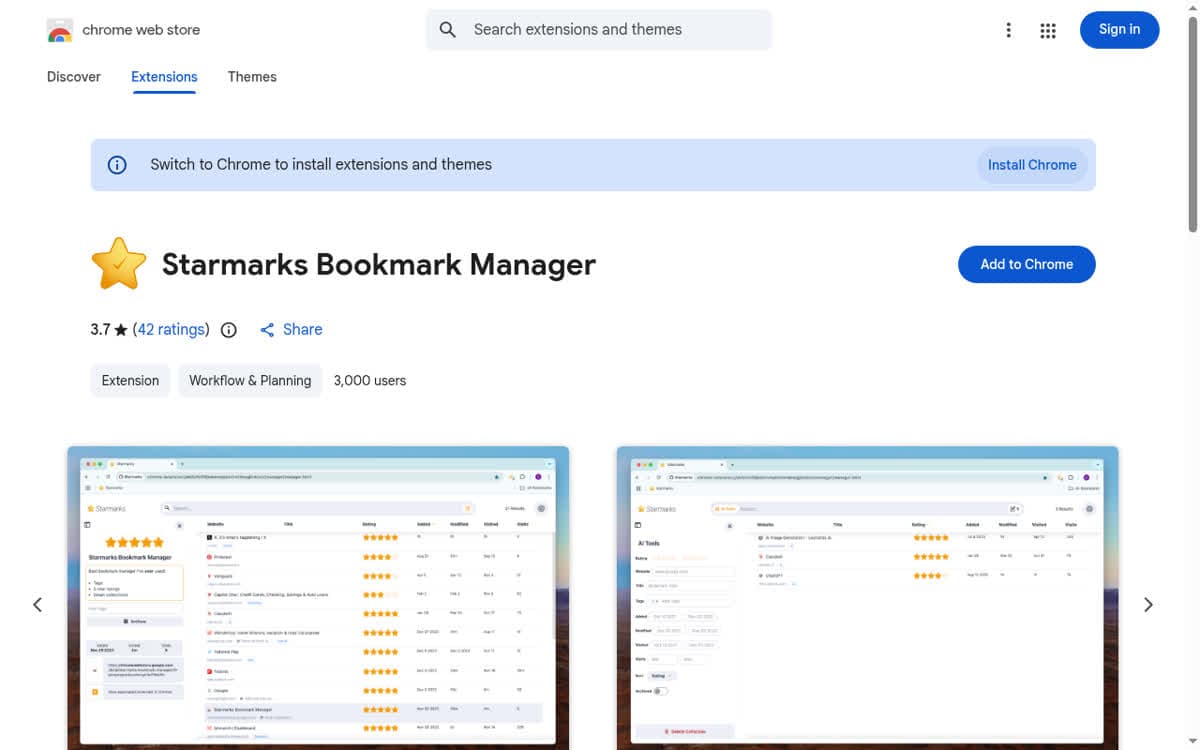Switch to the Themes tab

[x=252, y=77]
